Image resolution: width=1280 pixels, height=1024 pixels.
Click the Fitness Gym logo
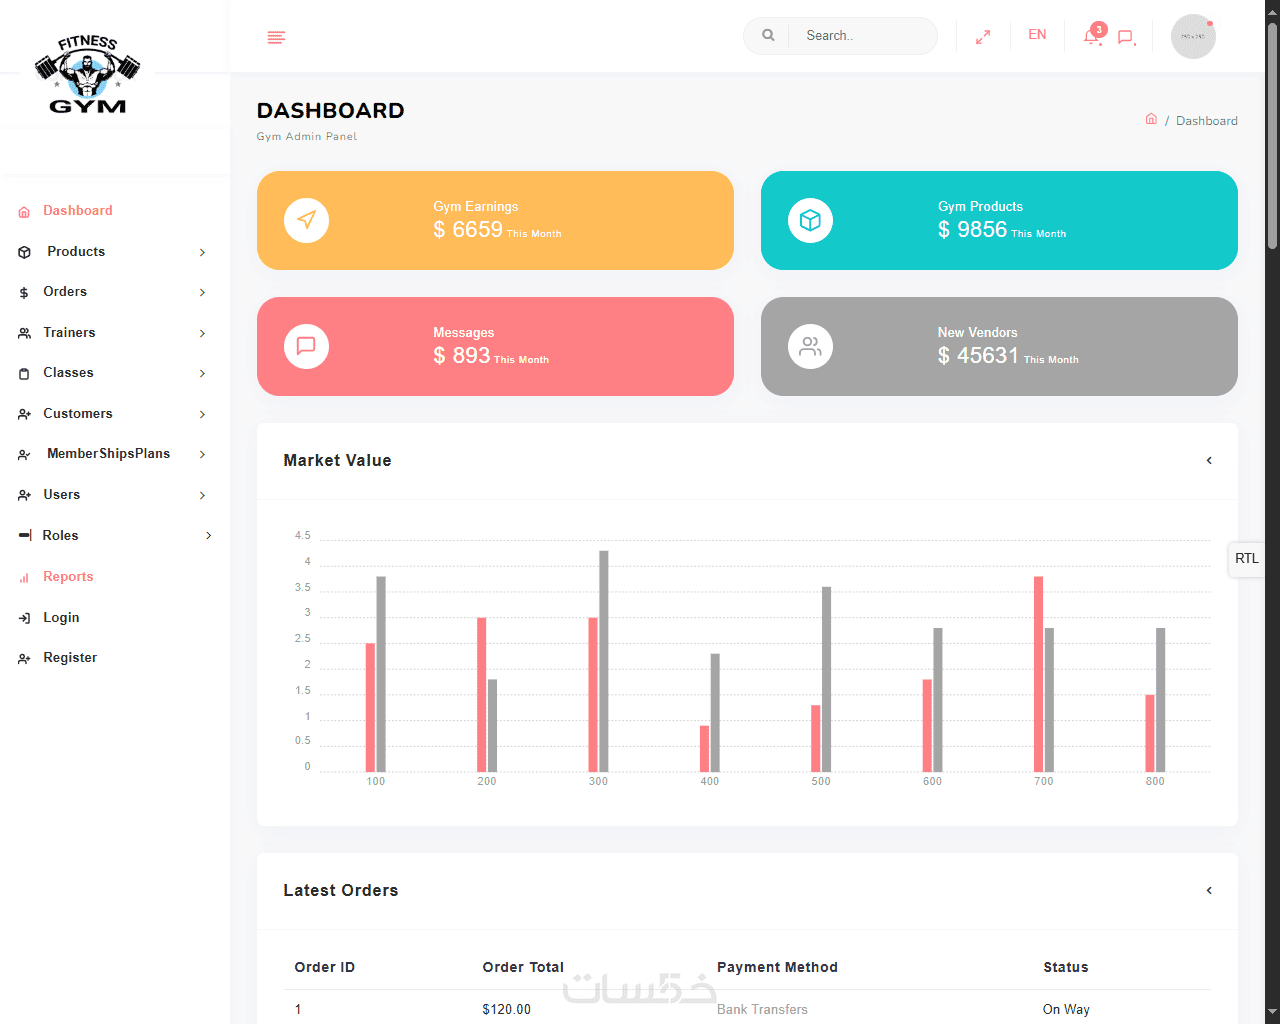point(88,74)
